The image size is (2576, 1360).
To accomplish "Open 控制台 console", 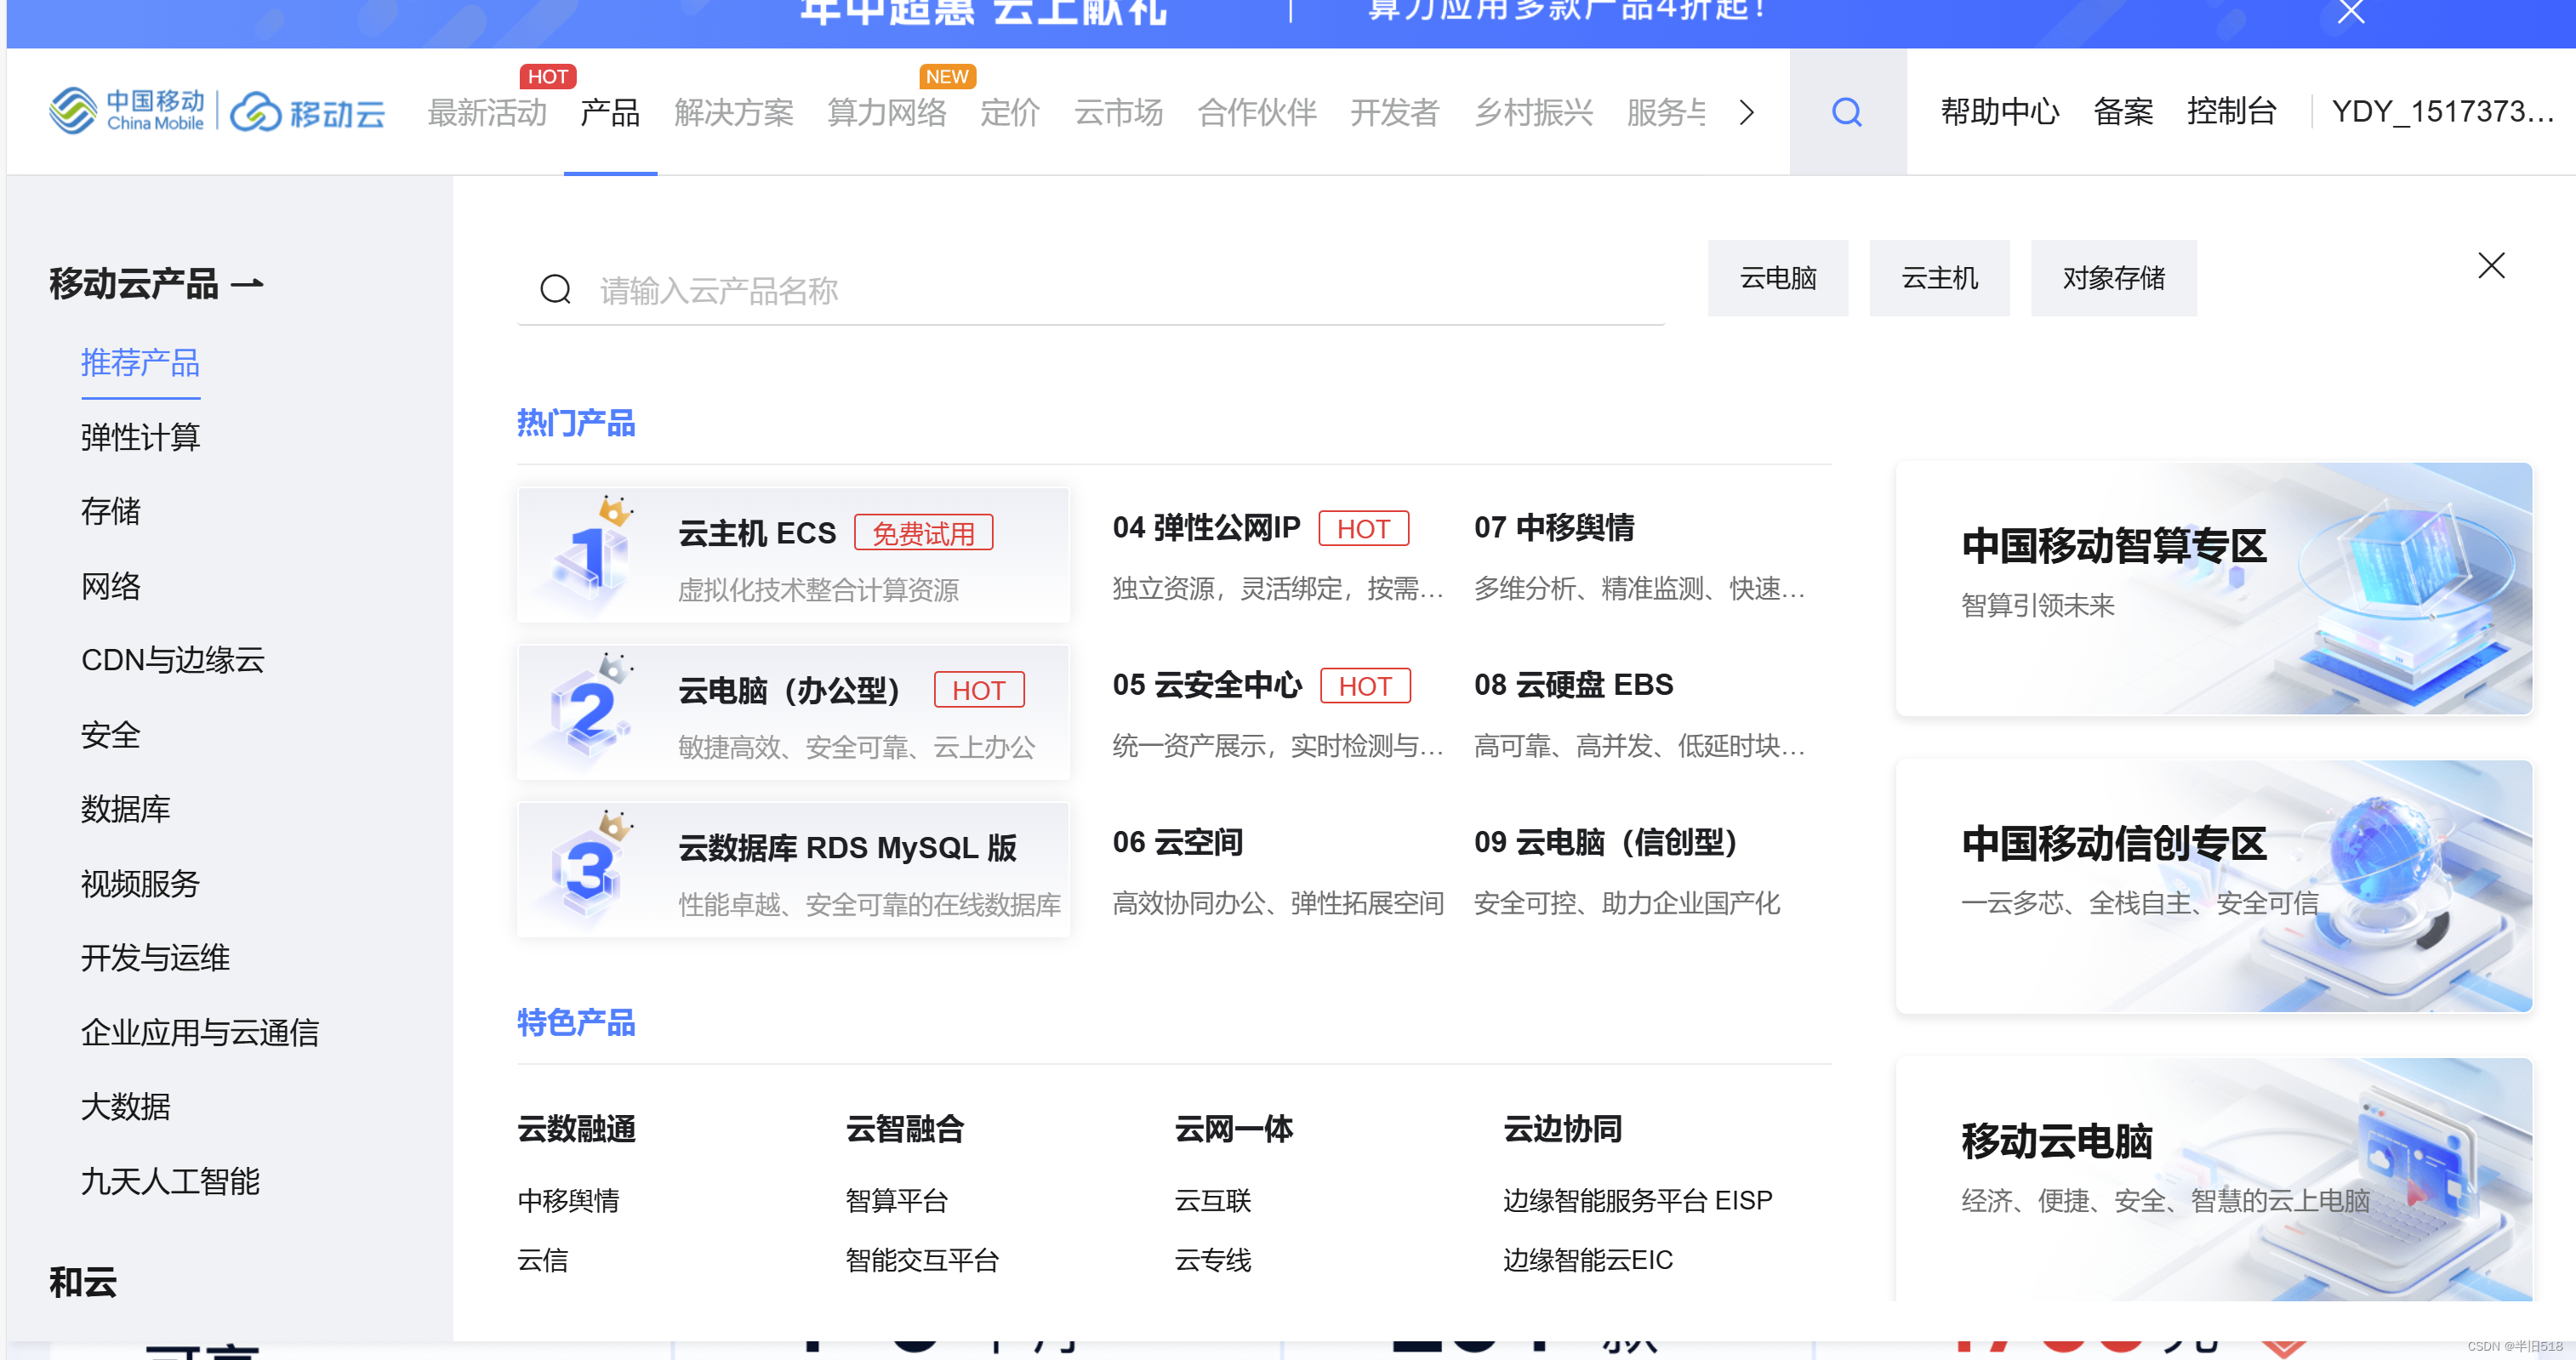I will pyautogui.click(x=2231, y=111).
